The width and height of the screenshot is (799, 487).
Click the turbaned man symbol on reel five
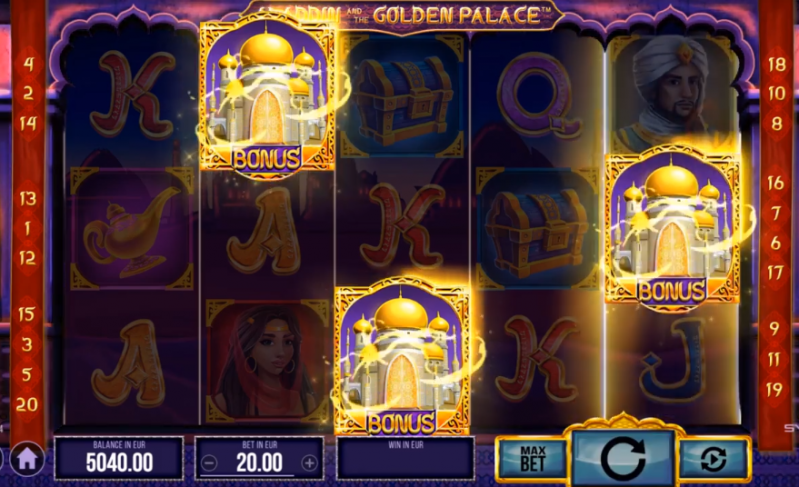pos(671,93)
